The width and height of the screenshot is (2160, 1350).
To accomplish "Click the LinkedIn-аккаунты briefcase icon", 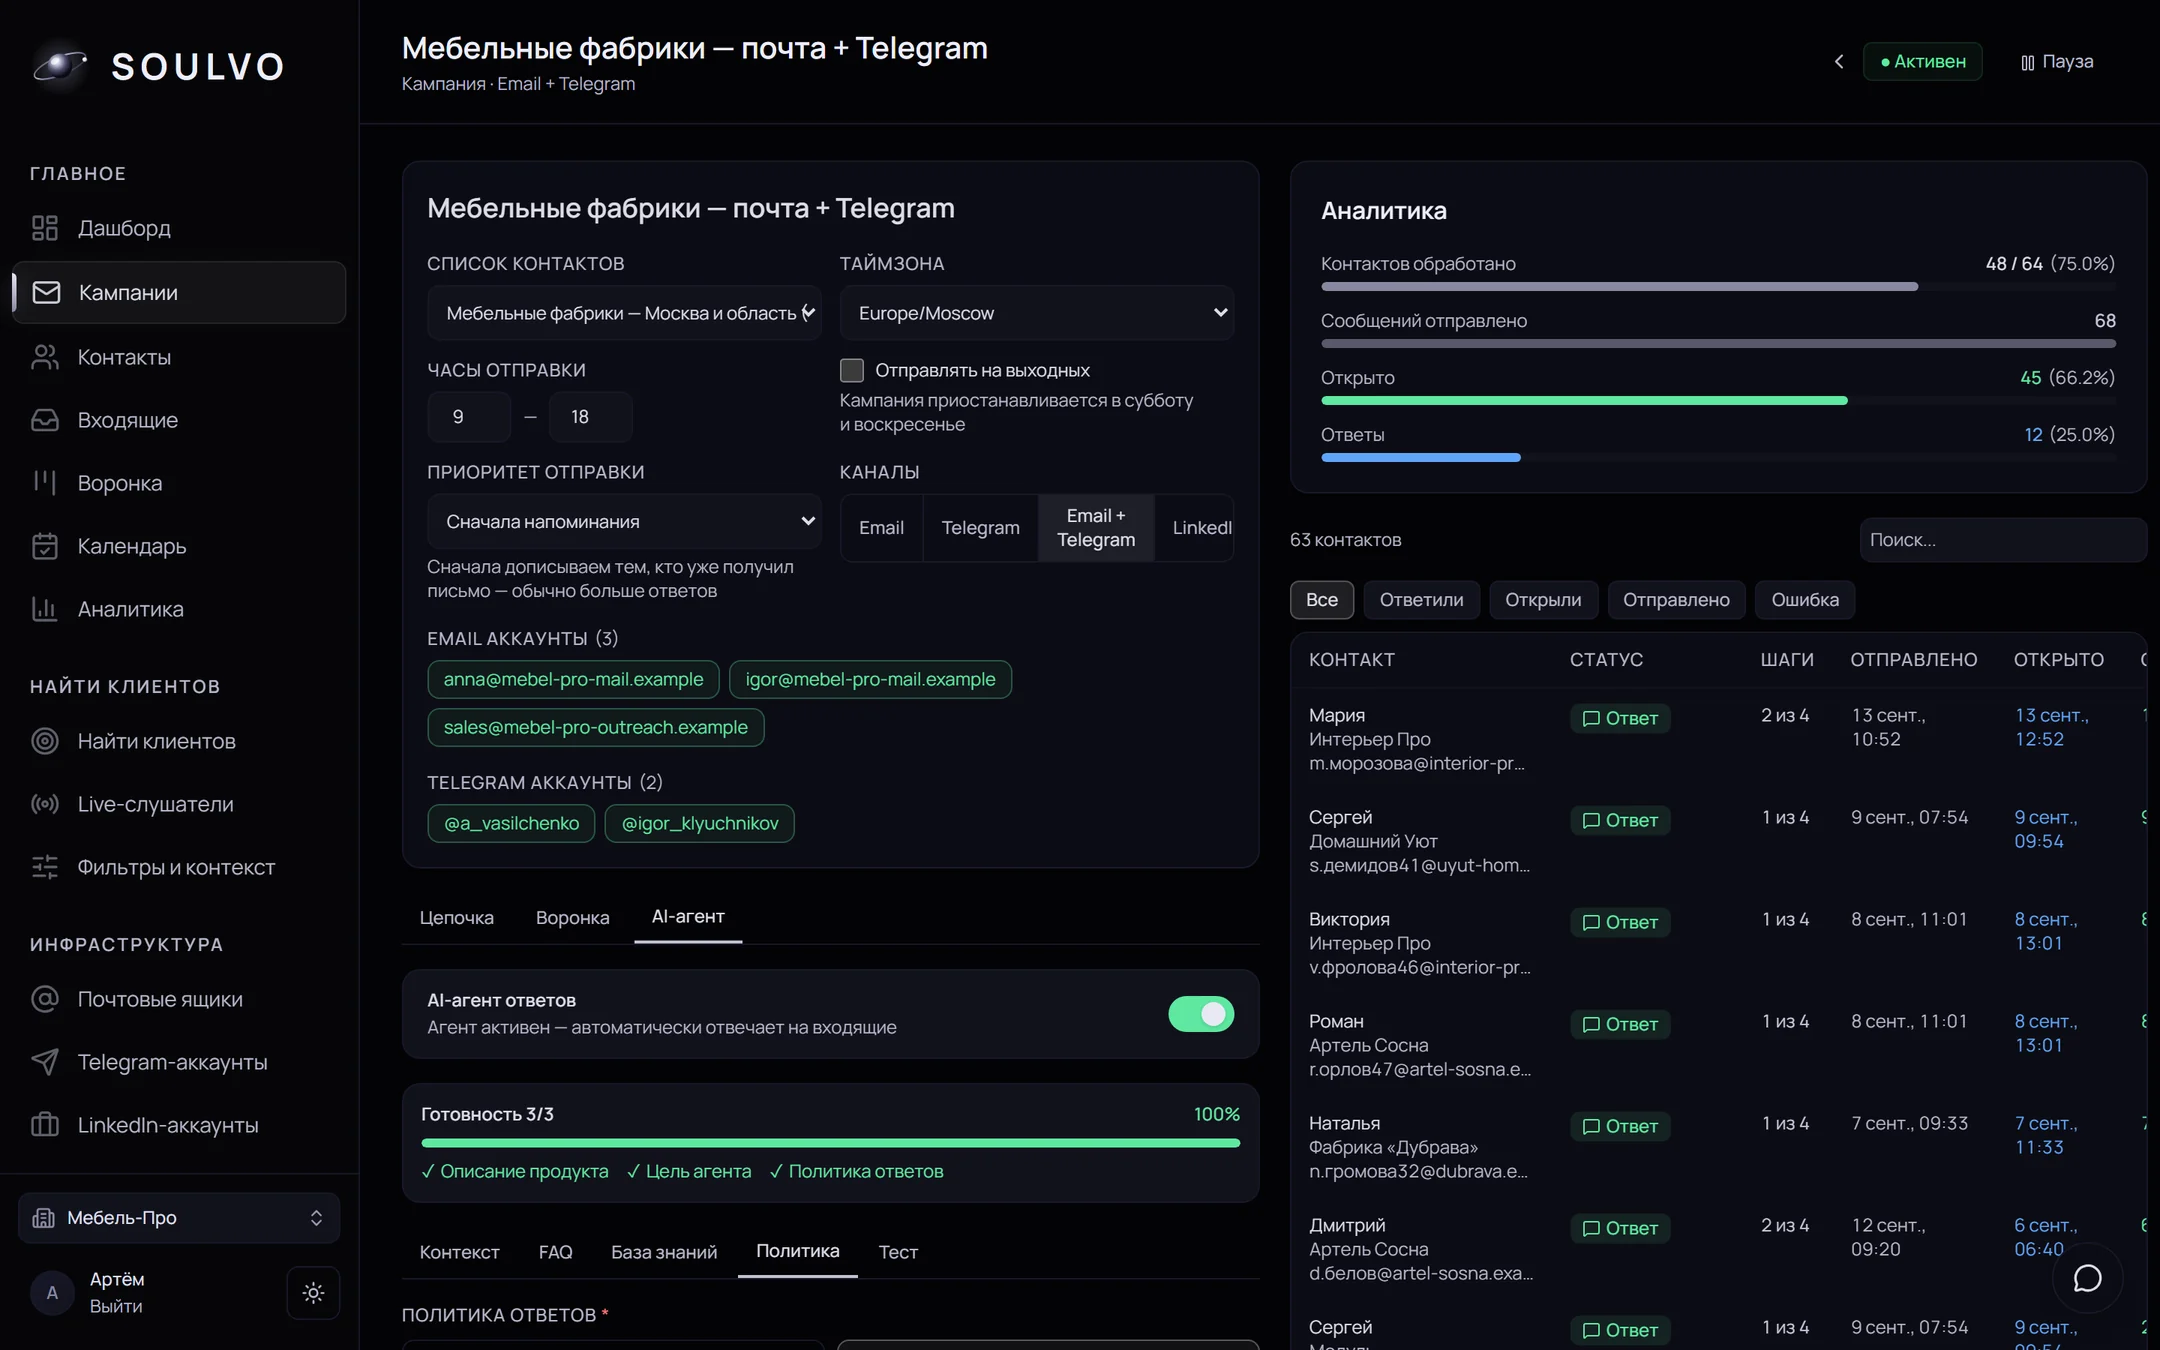I will point(45,1125).
